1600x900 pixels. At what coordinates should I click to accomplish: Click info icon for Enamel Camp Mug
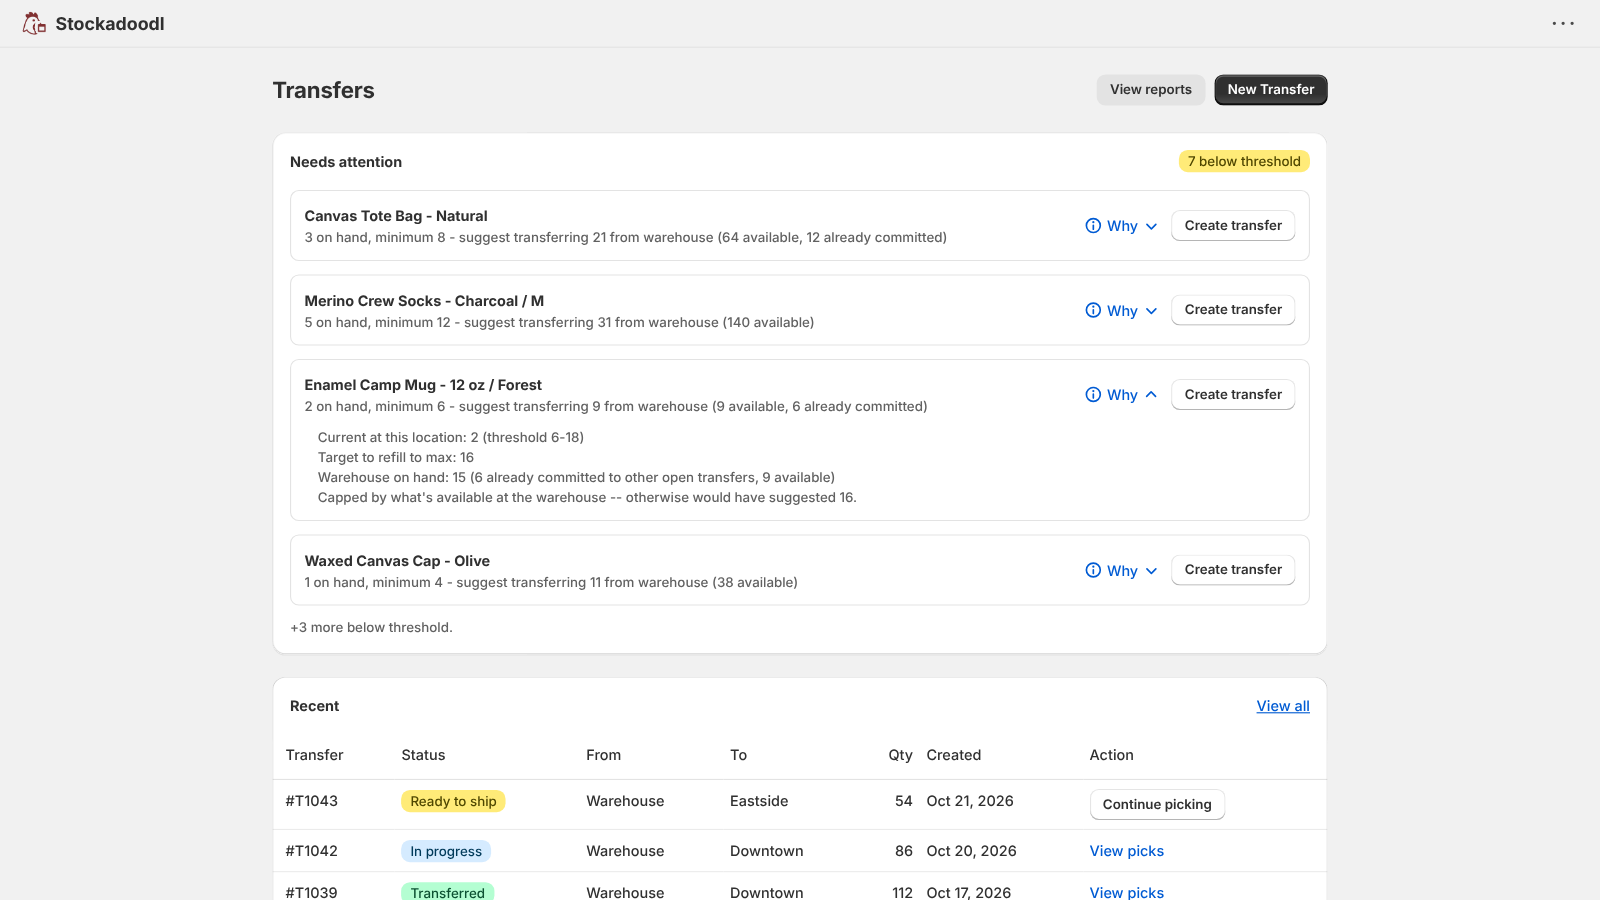click(x=1093, y=395)
